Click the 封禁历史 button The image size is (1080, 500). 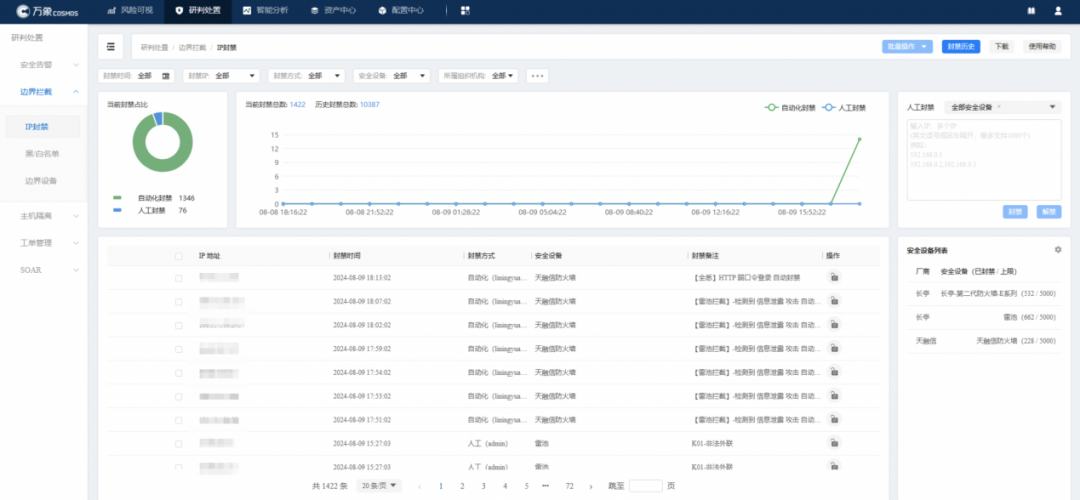point(962,47)
